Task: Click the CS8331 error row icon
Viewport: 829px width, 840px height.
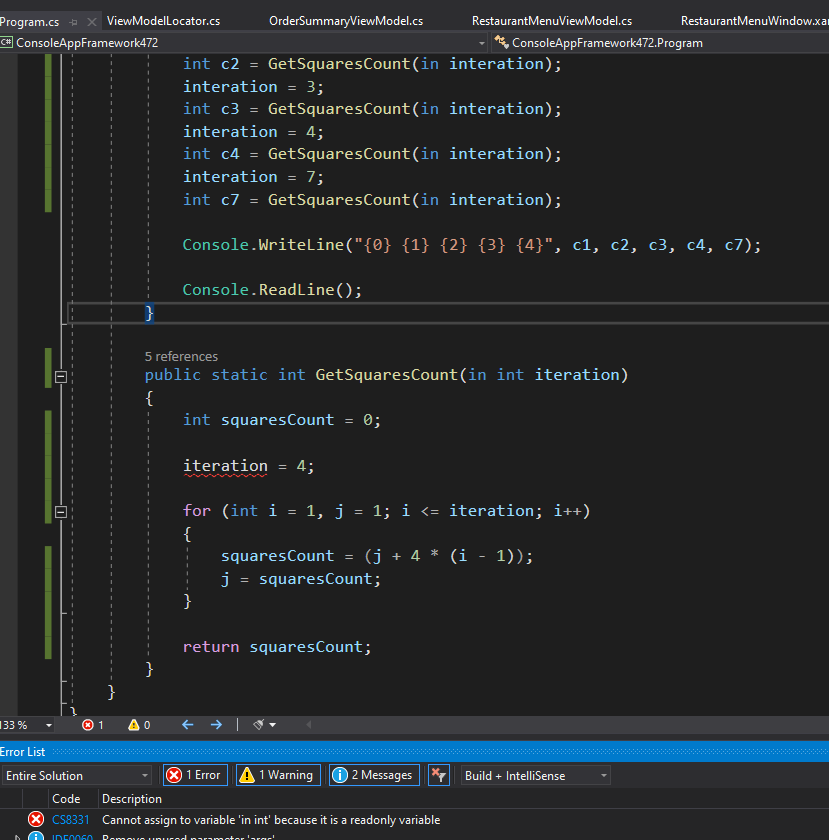Action: coord(36,820)
